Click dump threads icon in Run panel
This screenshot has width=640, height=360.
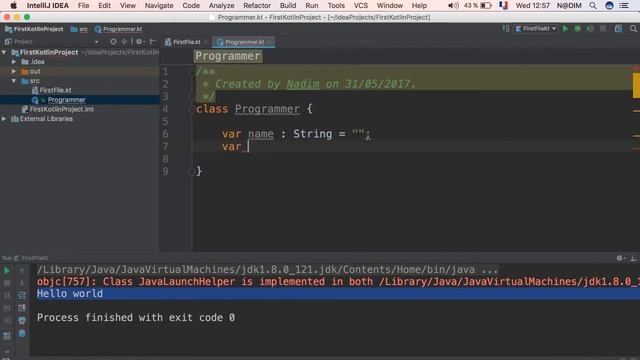(x=7, y=308)
